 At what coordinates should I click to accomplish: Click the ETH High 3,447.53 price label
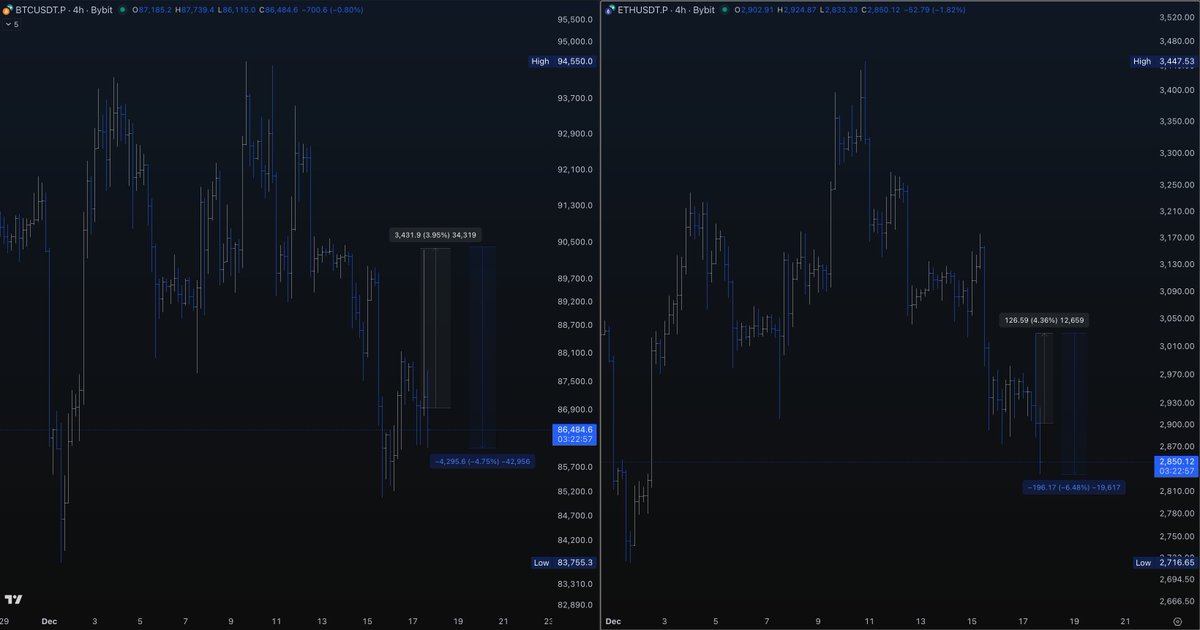(x=1163, y=61)
